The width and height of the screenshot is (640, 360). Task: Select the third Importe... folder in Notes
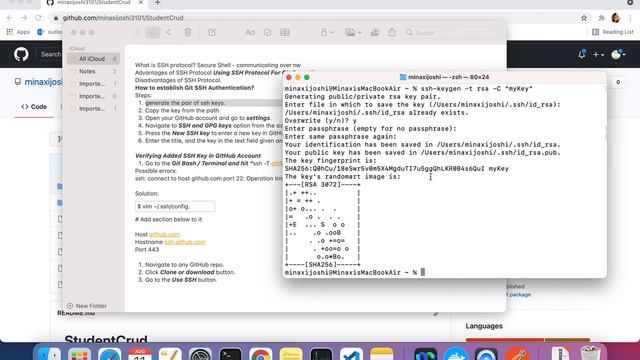(93, 109)
